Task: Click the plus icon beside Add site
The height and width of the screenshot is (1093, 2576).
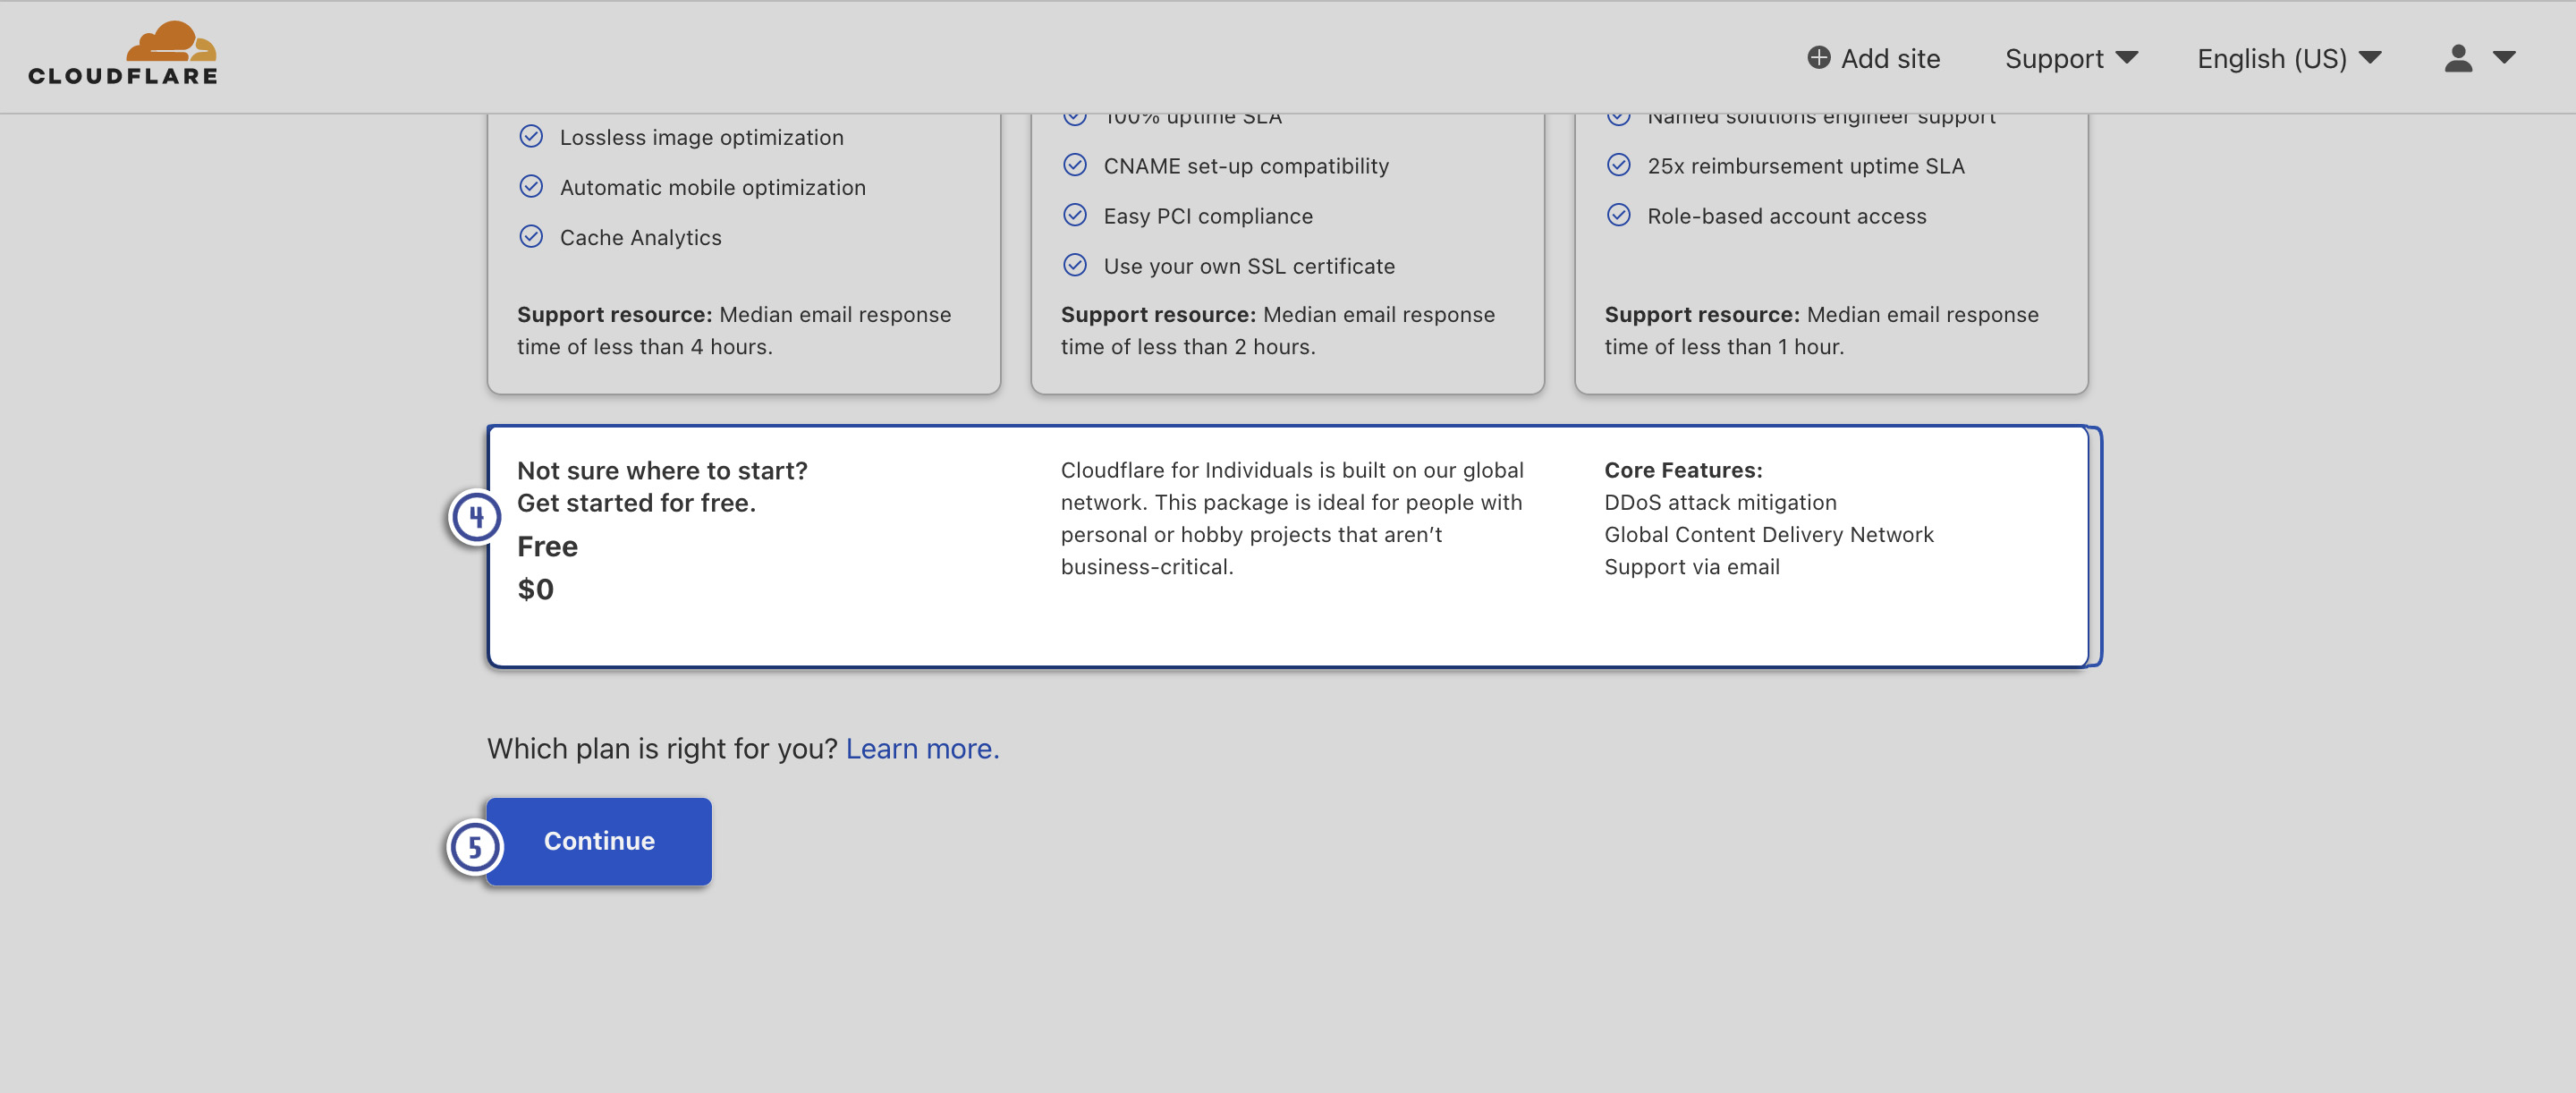Action: (1818, 57)
